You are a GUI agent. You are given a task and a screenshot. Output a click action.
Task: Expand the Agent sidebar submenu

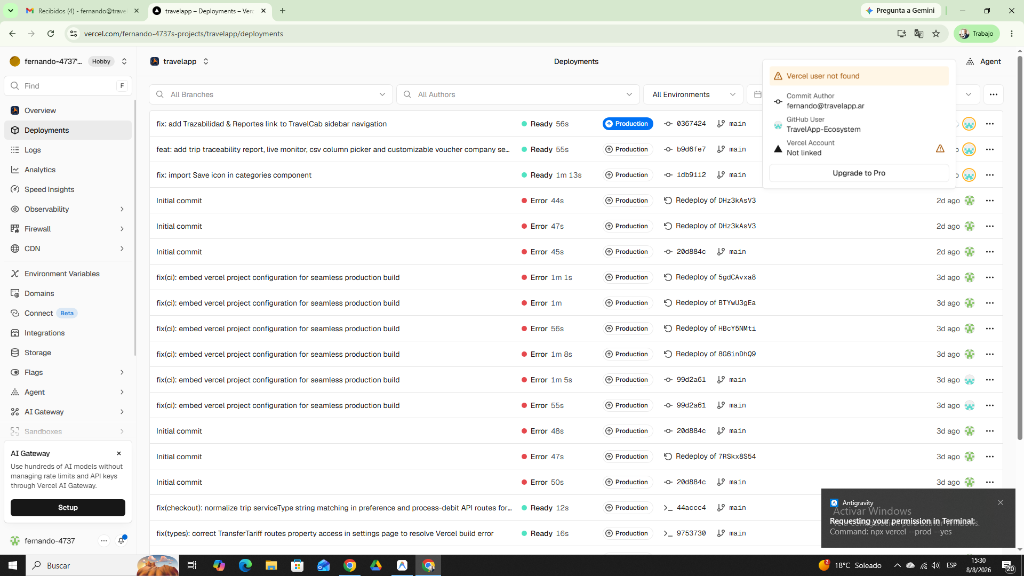122,392
